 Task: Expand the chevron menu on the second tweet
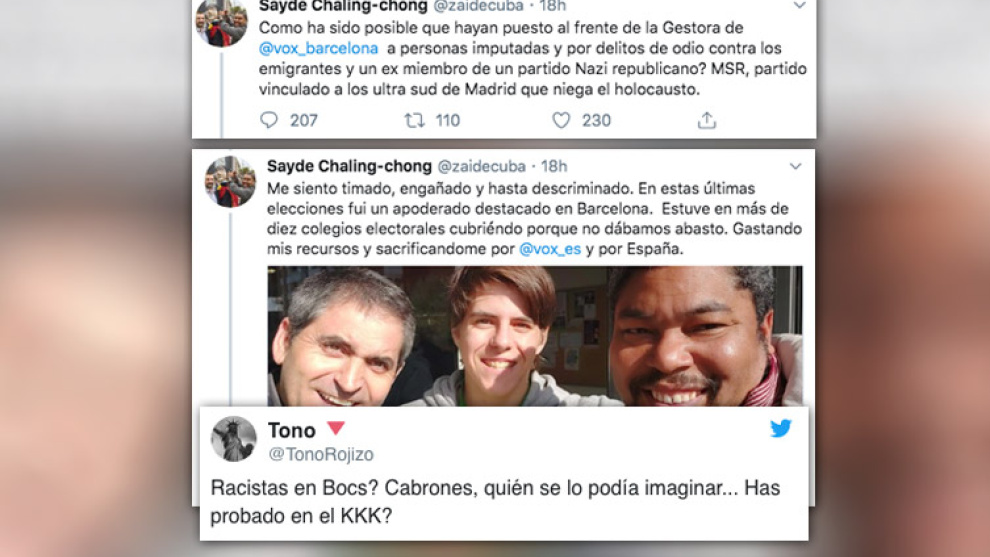[796, 166]
